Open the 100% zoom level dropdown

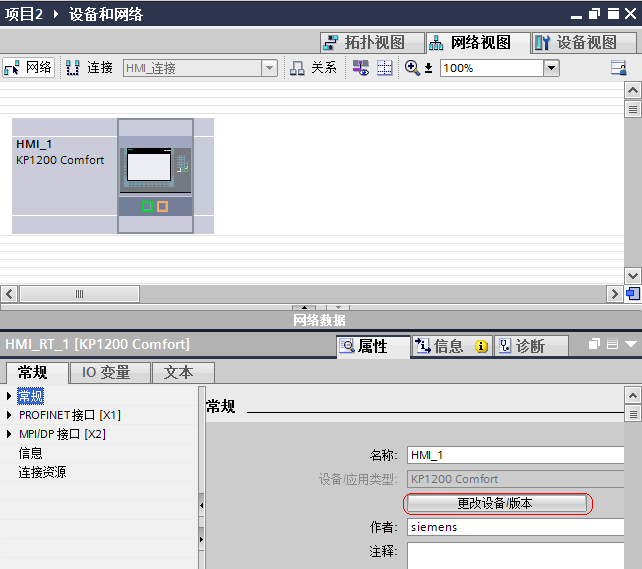(x=551, y=68)
